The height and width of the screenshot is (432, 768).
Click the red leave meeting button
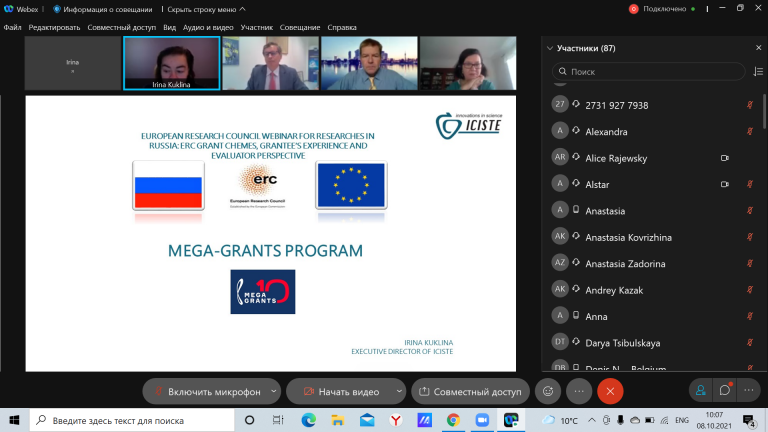pos(610,391)
